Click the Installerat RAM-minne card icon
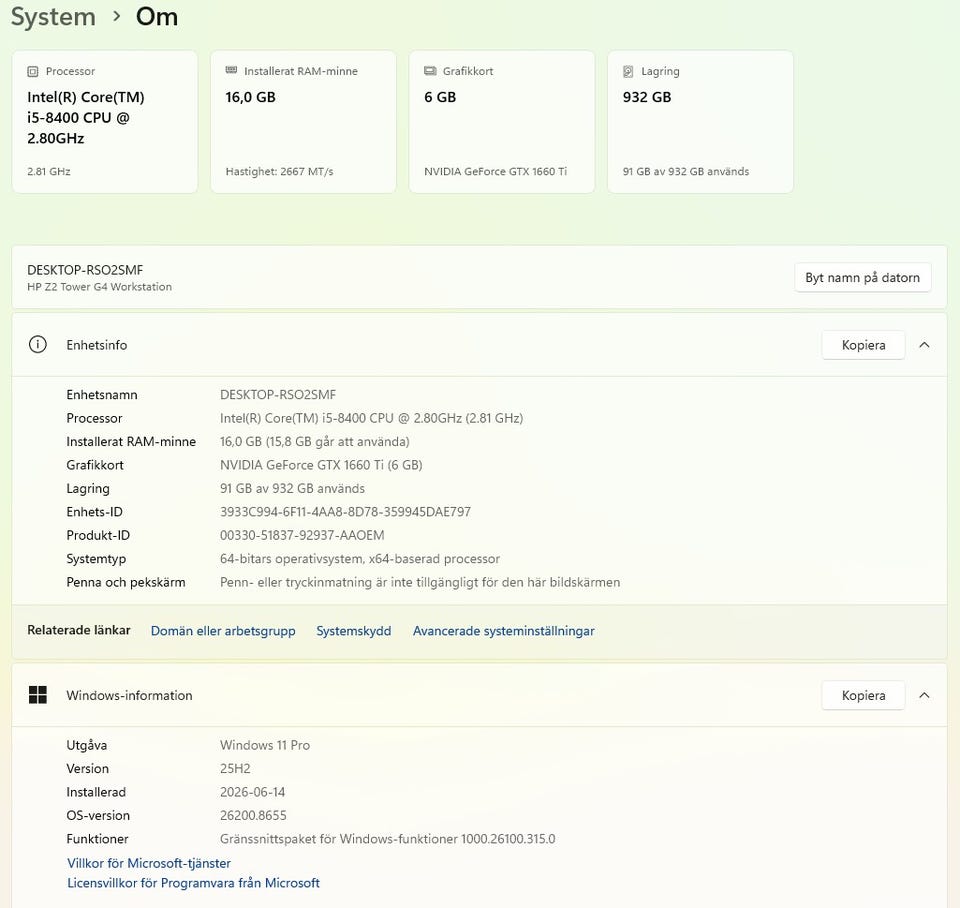 coord(231,70)
